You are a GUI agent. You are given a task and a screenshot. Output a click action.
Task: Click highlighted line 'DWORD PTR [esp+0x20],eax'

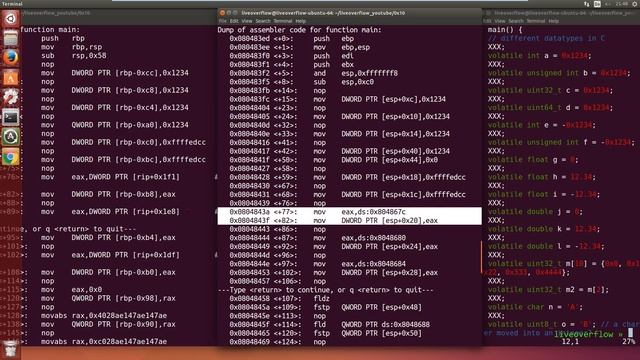(349, 220)
